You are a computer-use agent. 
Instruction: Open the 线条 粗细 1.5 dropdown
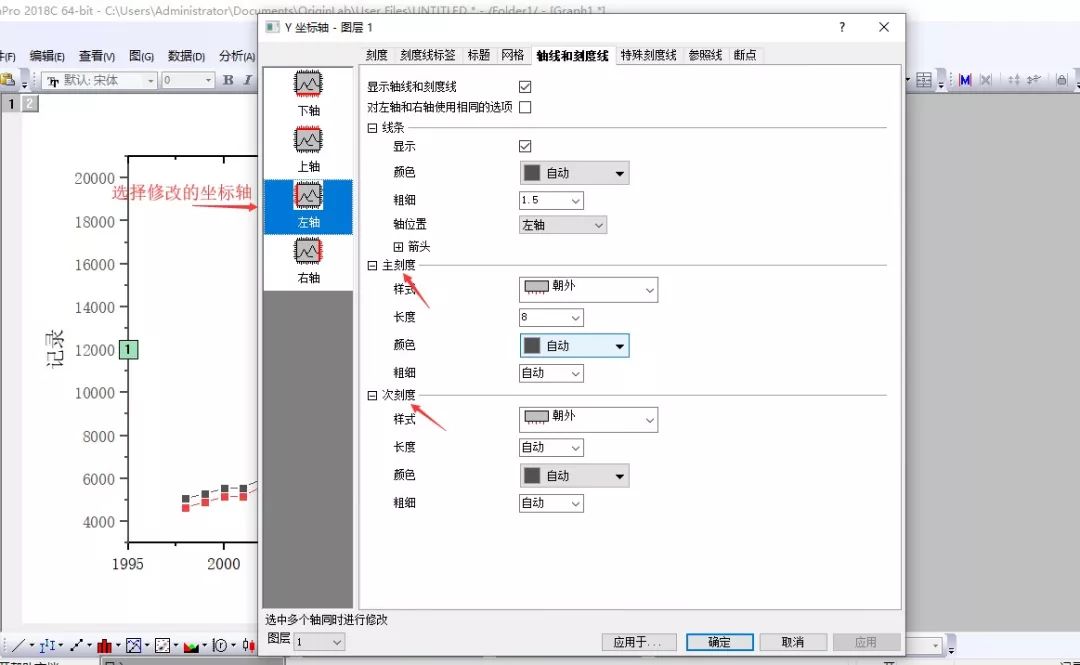pyautogui.click(x=551, y=201)
